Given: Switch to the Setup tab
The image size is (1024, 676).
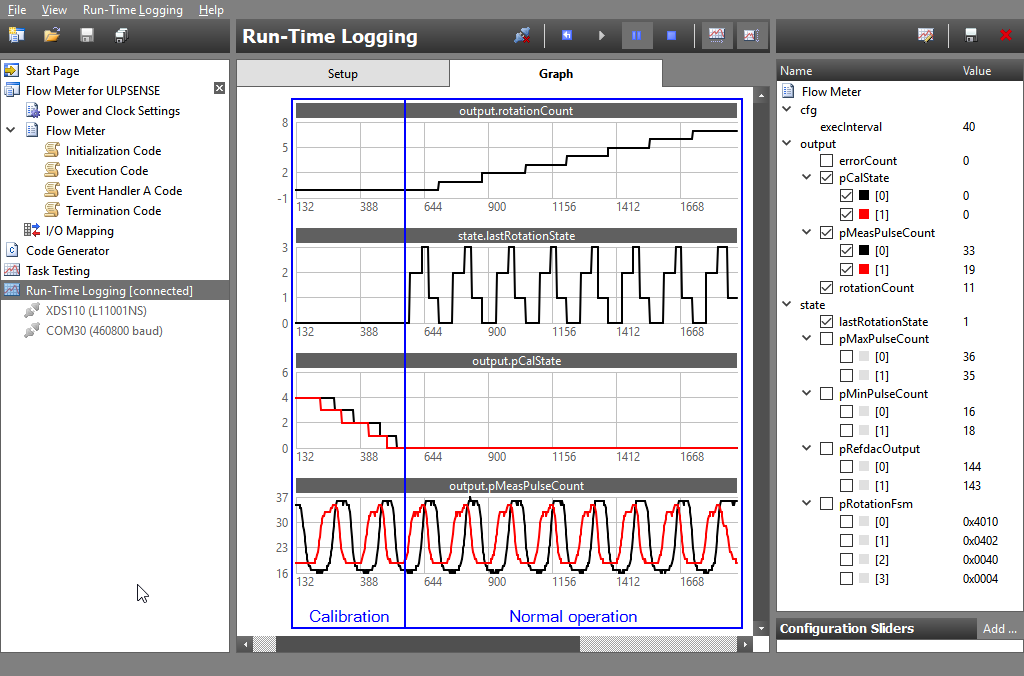Looking at the screenshot, I should coord(342,73).
